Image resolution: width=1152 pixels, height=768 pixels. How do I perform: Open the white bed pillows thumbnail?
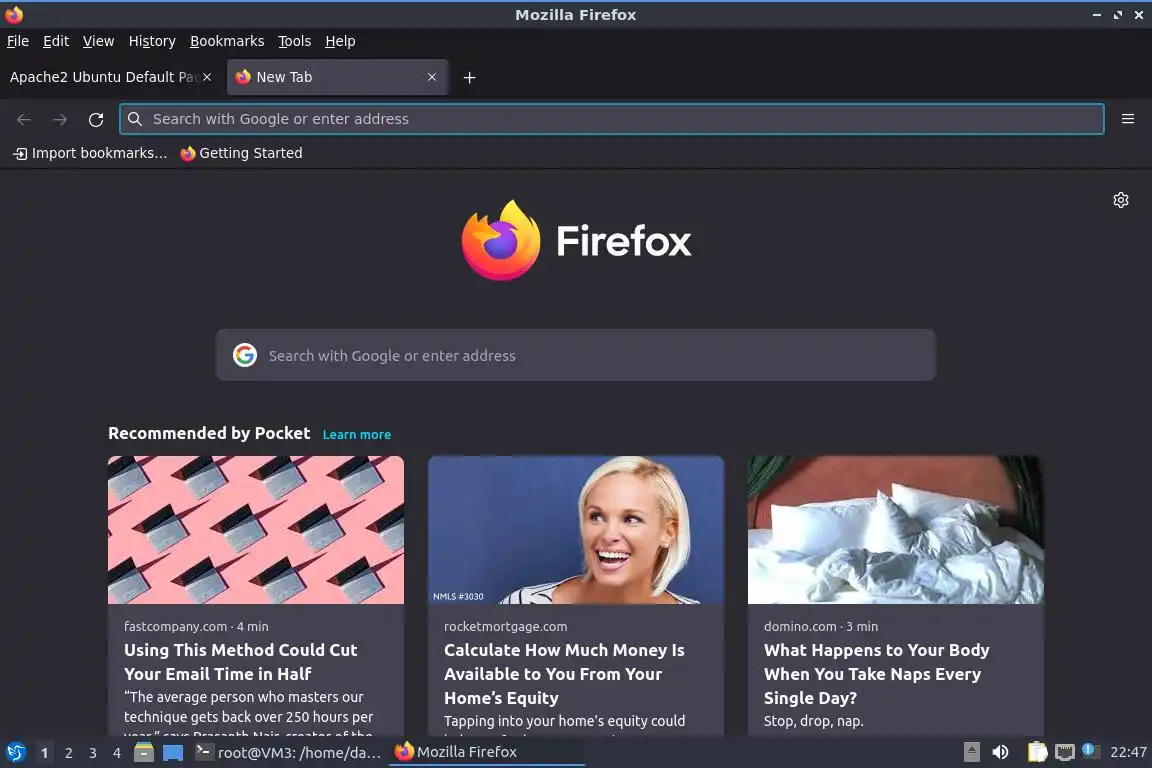pos(896,530)
